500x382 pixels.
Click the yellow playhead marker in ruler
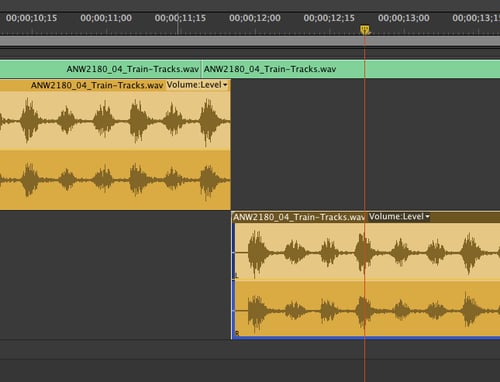(x=365, y=30)
